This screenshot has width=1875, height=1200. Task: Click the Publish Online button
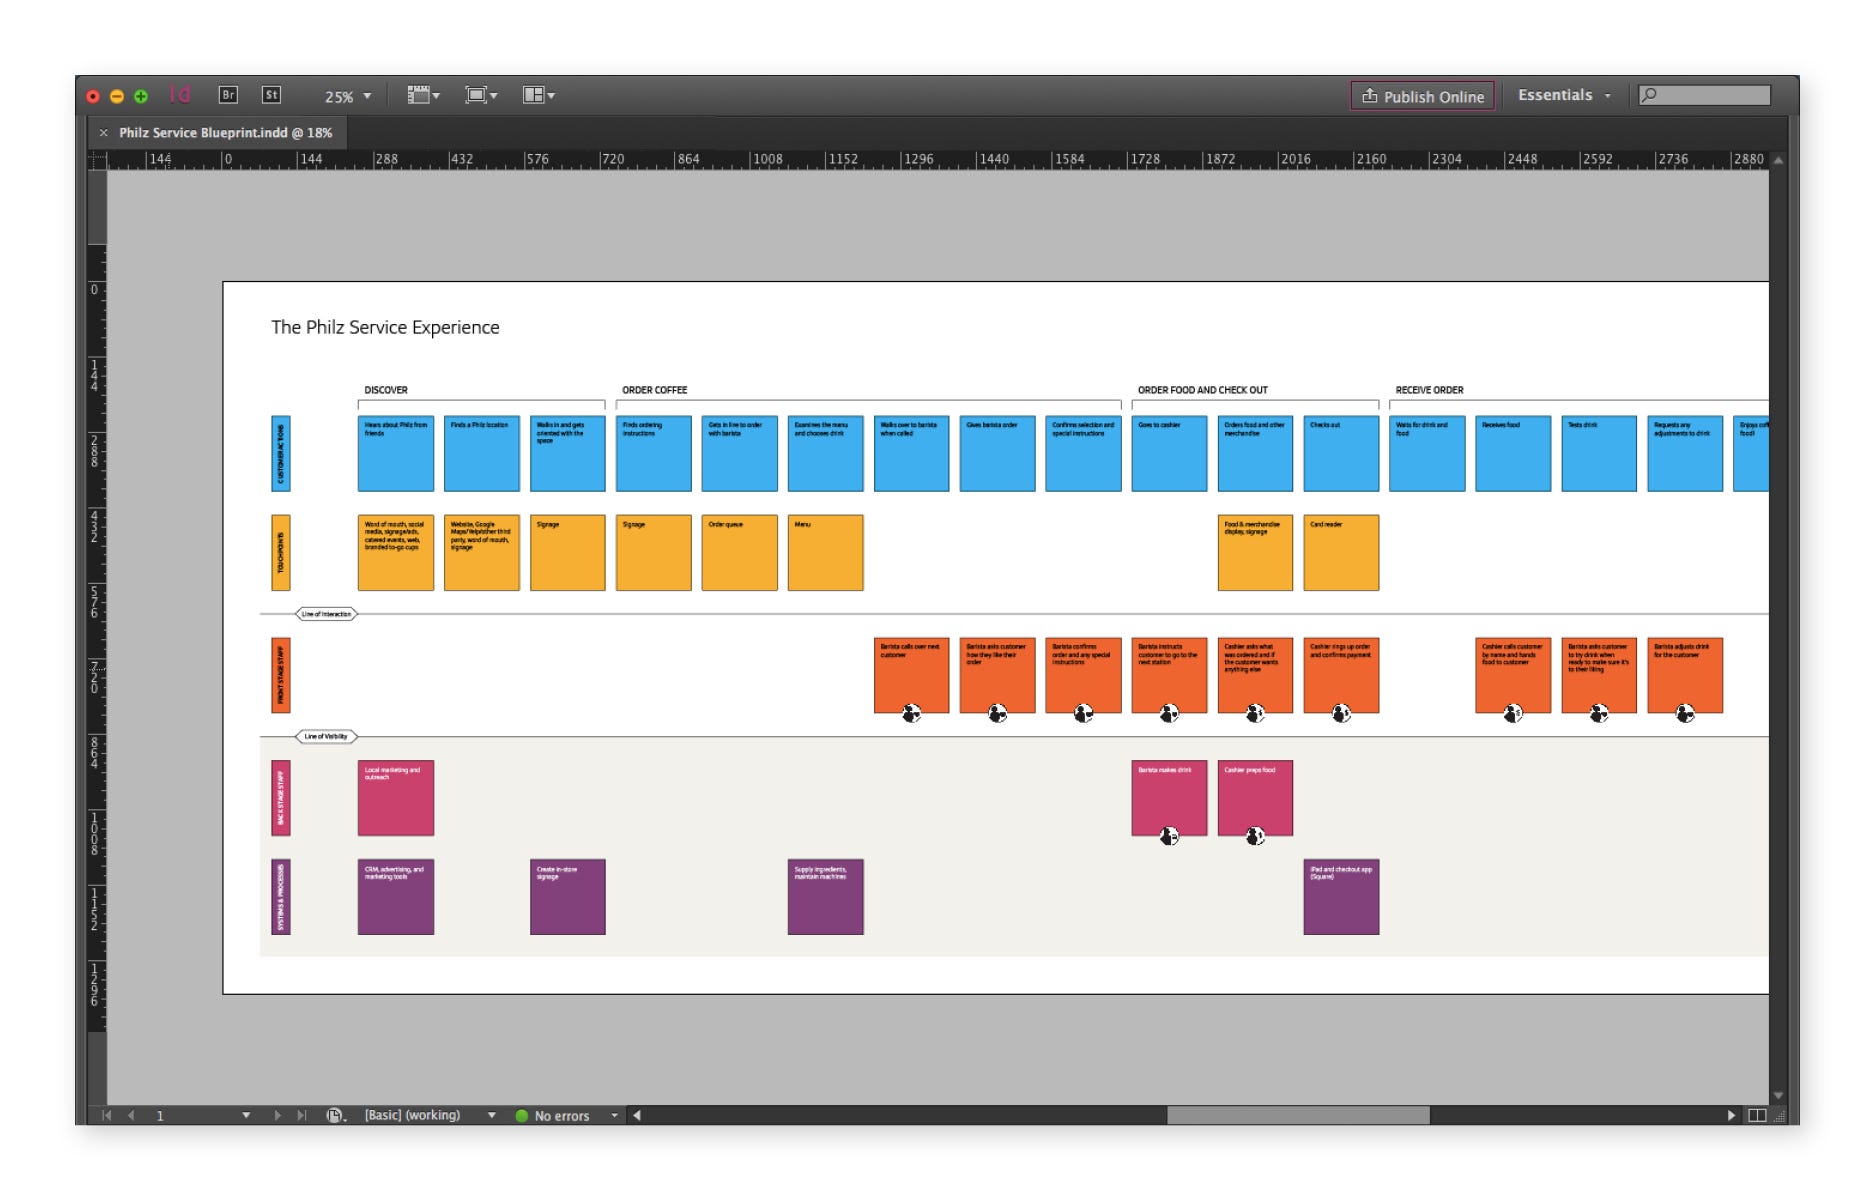pos(1422,96)
